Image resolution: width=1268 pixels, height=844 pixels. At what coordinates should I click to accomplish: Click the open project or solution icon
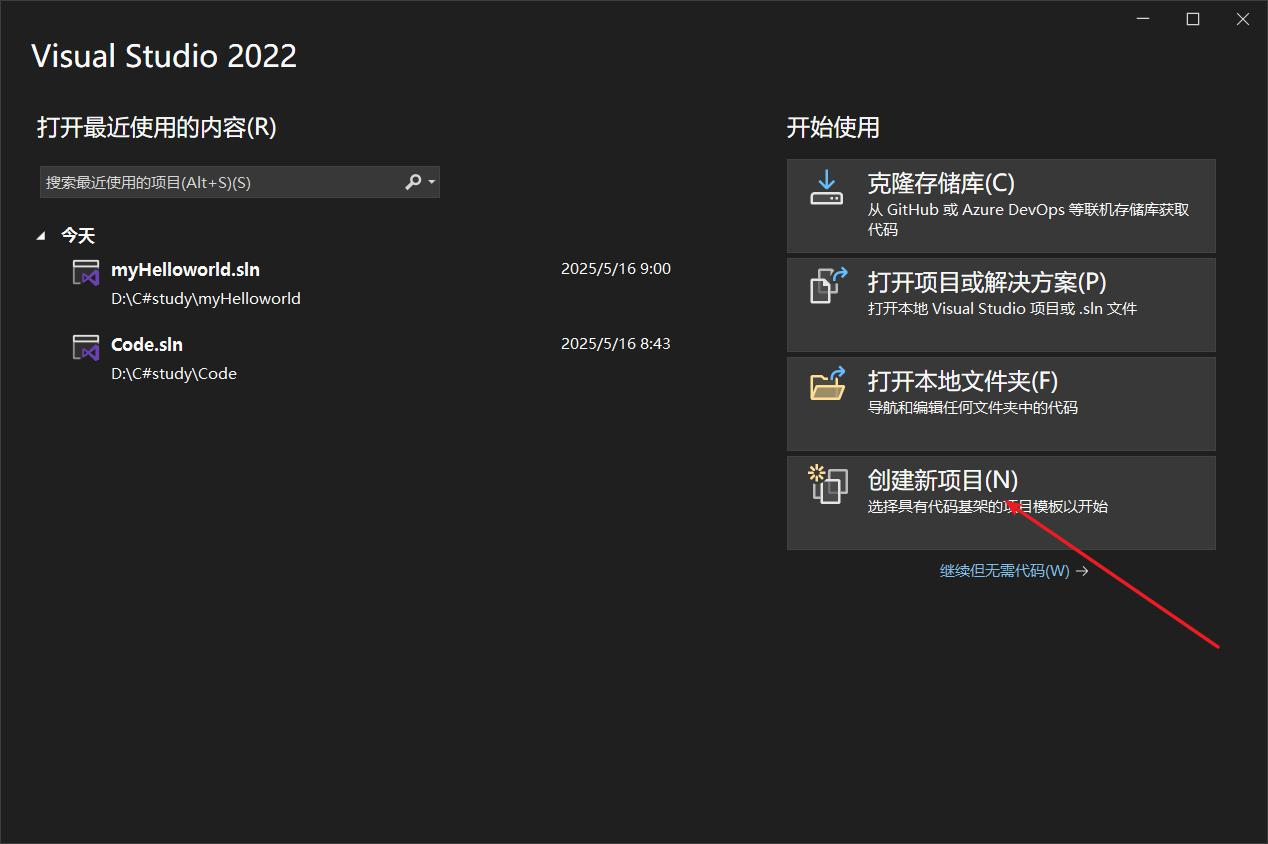pos(828,285)
